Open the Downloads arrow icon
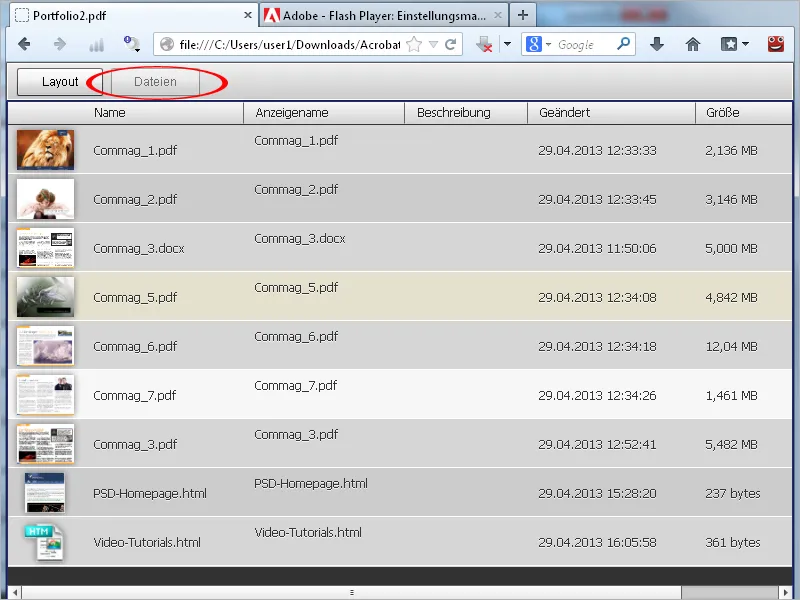This screenshot has height=600, width=800. click(x=657, y=44)
